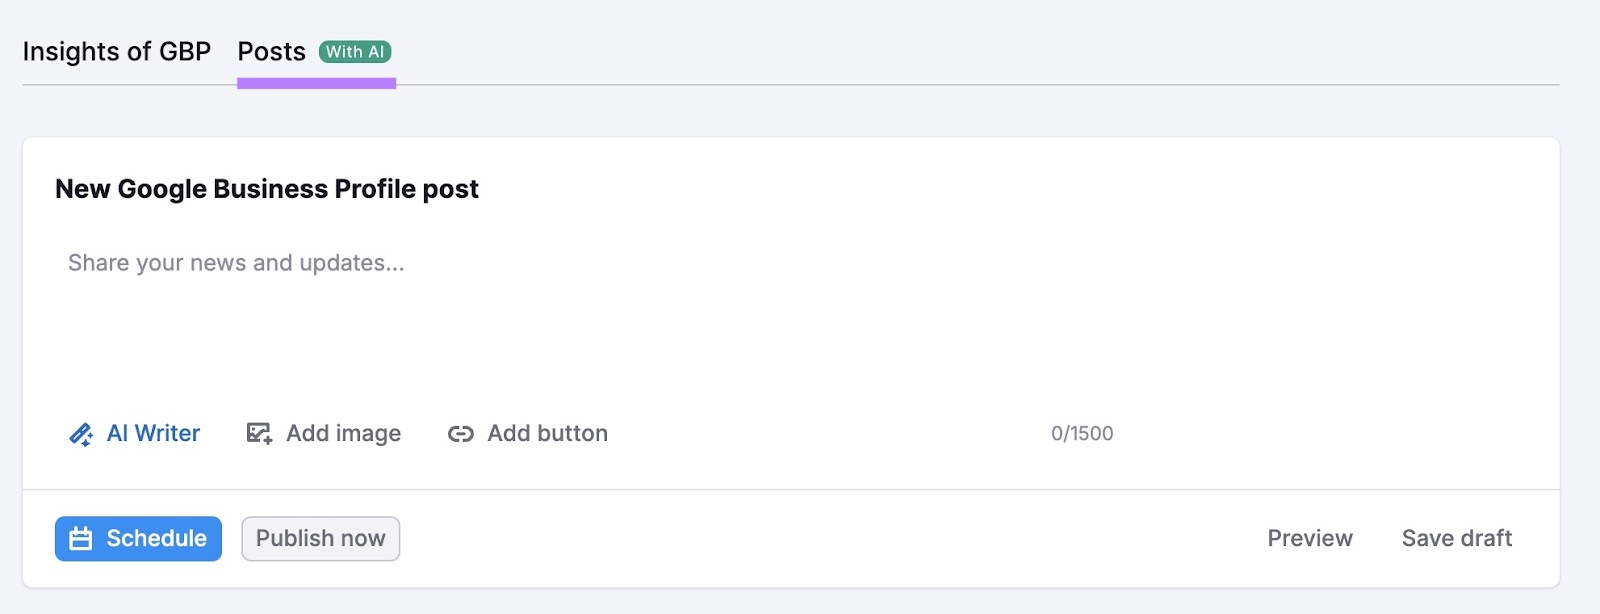
Task: Click the Share your news and updates field
Action: 236,263
